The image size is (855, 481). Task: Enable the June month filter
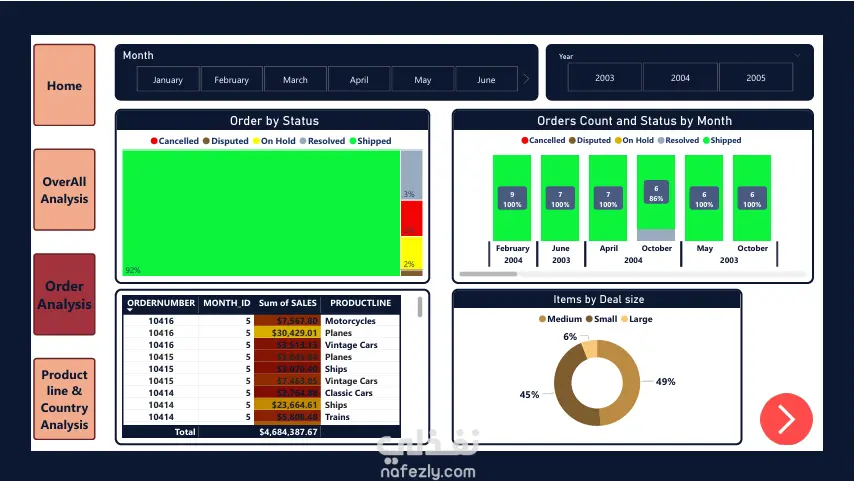pos(486,80)
